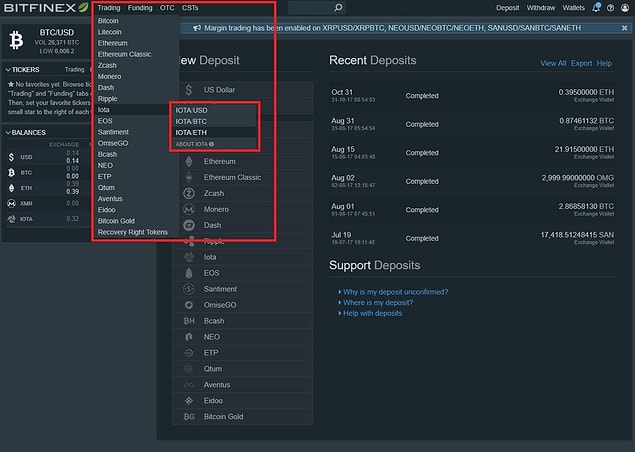Open the help question mark icon
Image resolution: width=635 pixels, height=452 pixels.
[610, 8]
